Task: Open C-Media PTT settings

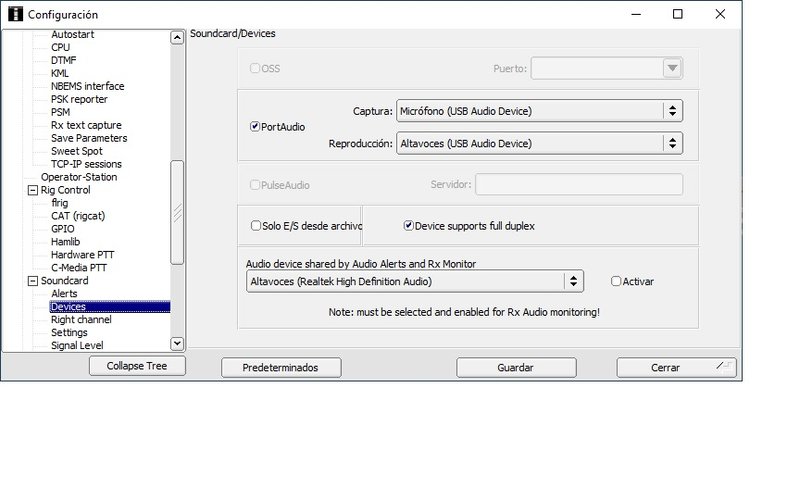Action: [79, 268]
